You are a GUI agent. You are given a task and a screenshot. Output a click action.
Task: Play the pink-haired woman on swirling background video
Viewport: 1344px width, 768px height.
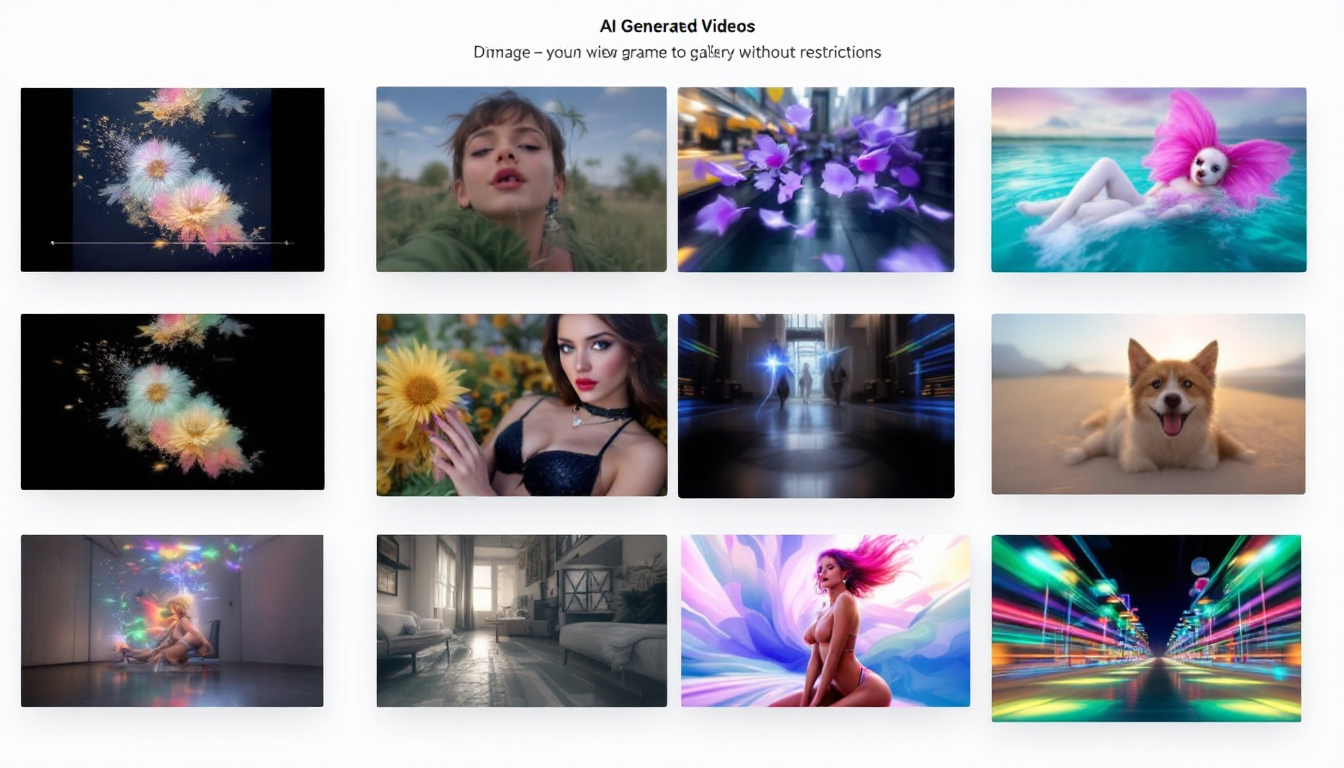[825, 620]
